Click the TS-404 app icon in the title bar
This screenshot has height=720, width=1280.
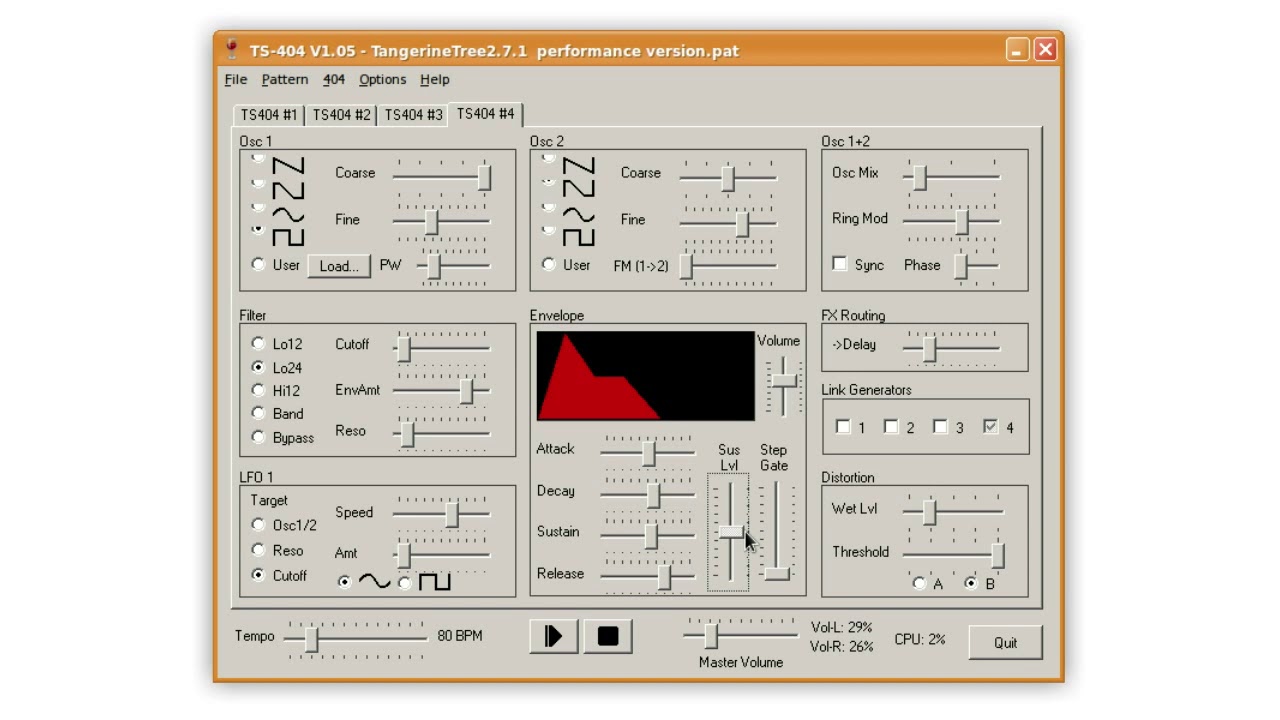(x=232, y=50)
